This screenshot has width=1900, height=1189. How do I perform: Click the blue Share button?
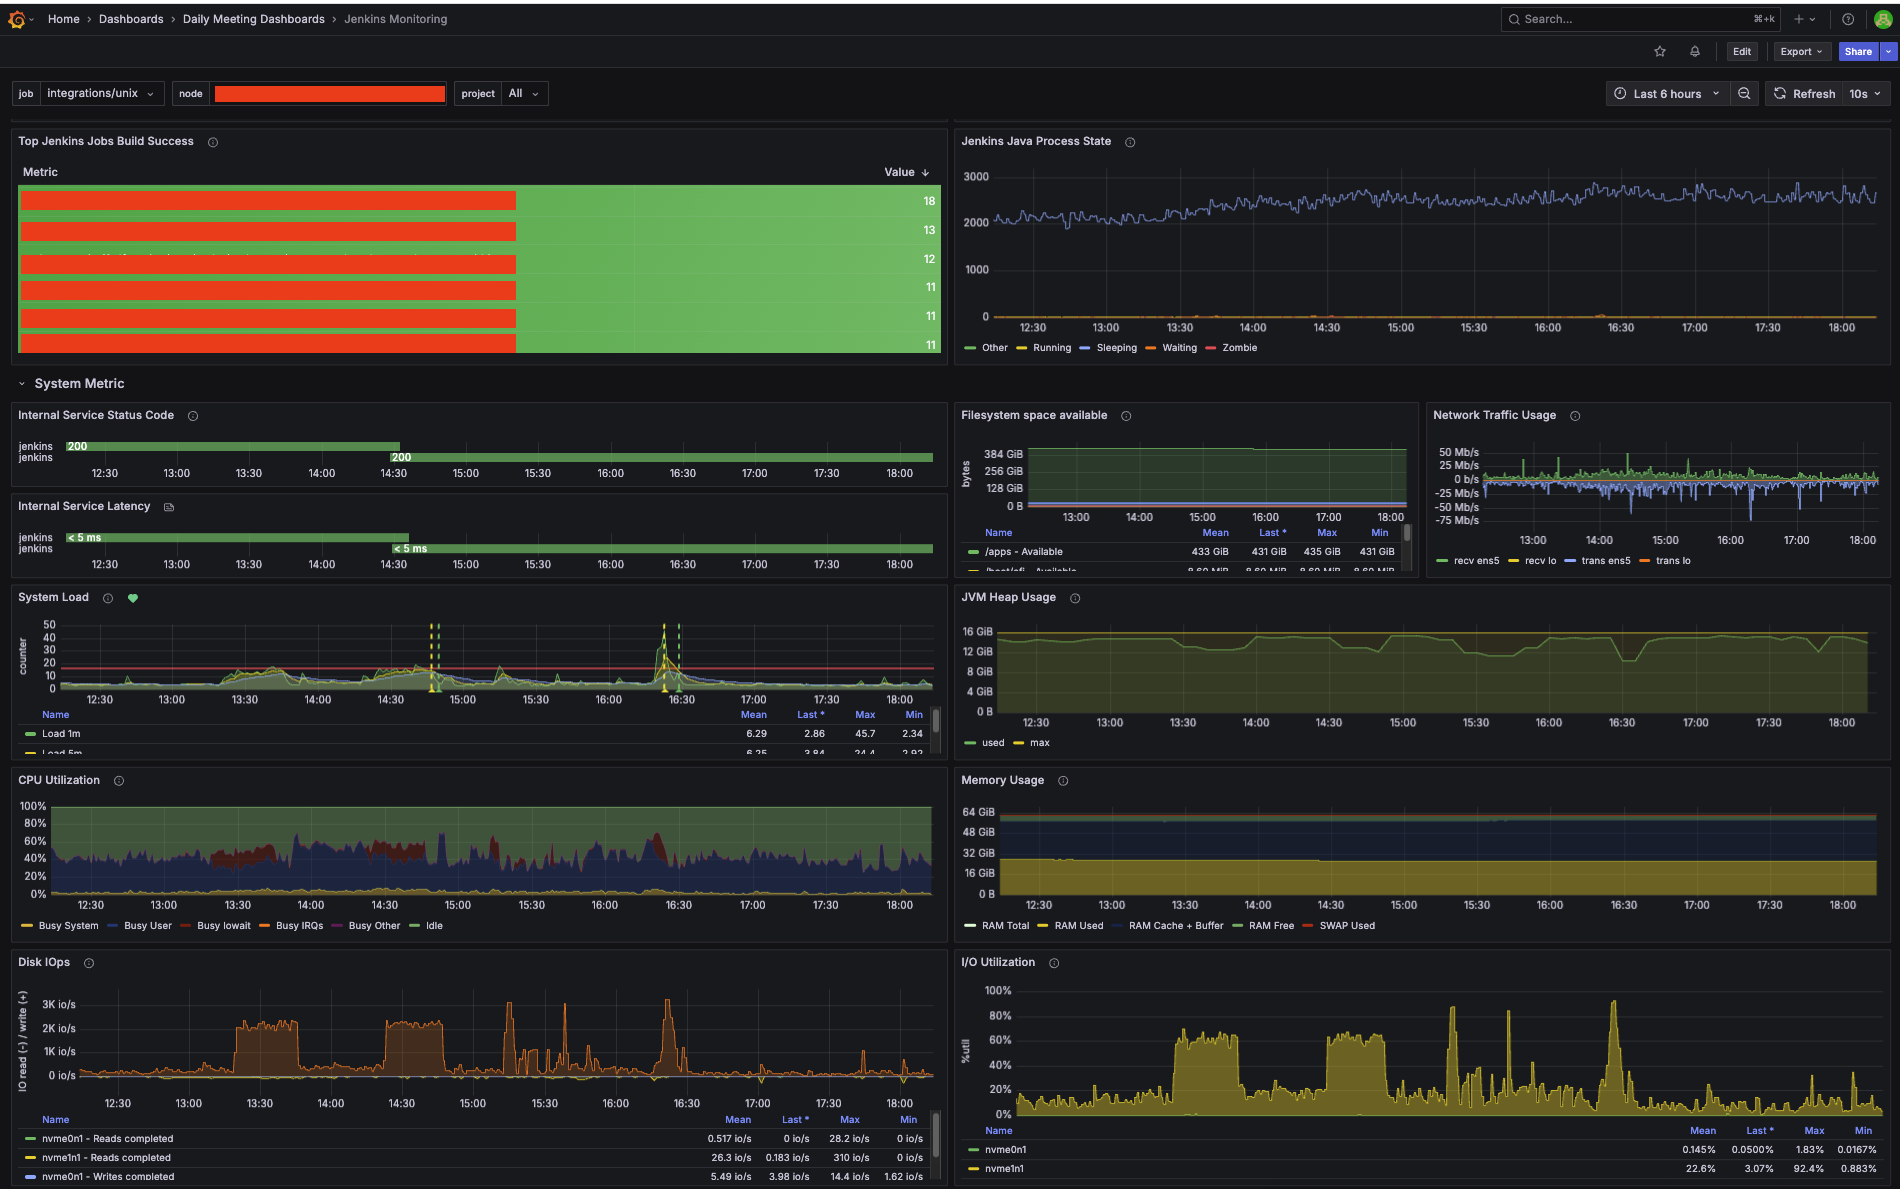1858,52
